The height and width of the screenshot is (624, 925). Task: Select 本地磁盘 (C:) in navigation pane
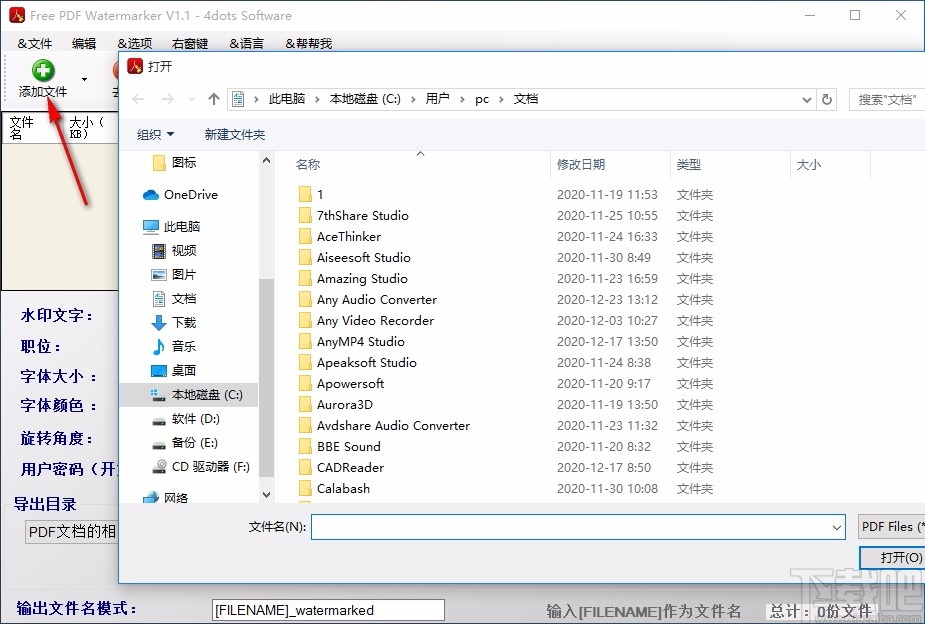(x=189, y=395)
